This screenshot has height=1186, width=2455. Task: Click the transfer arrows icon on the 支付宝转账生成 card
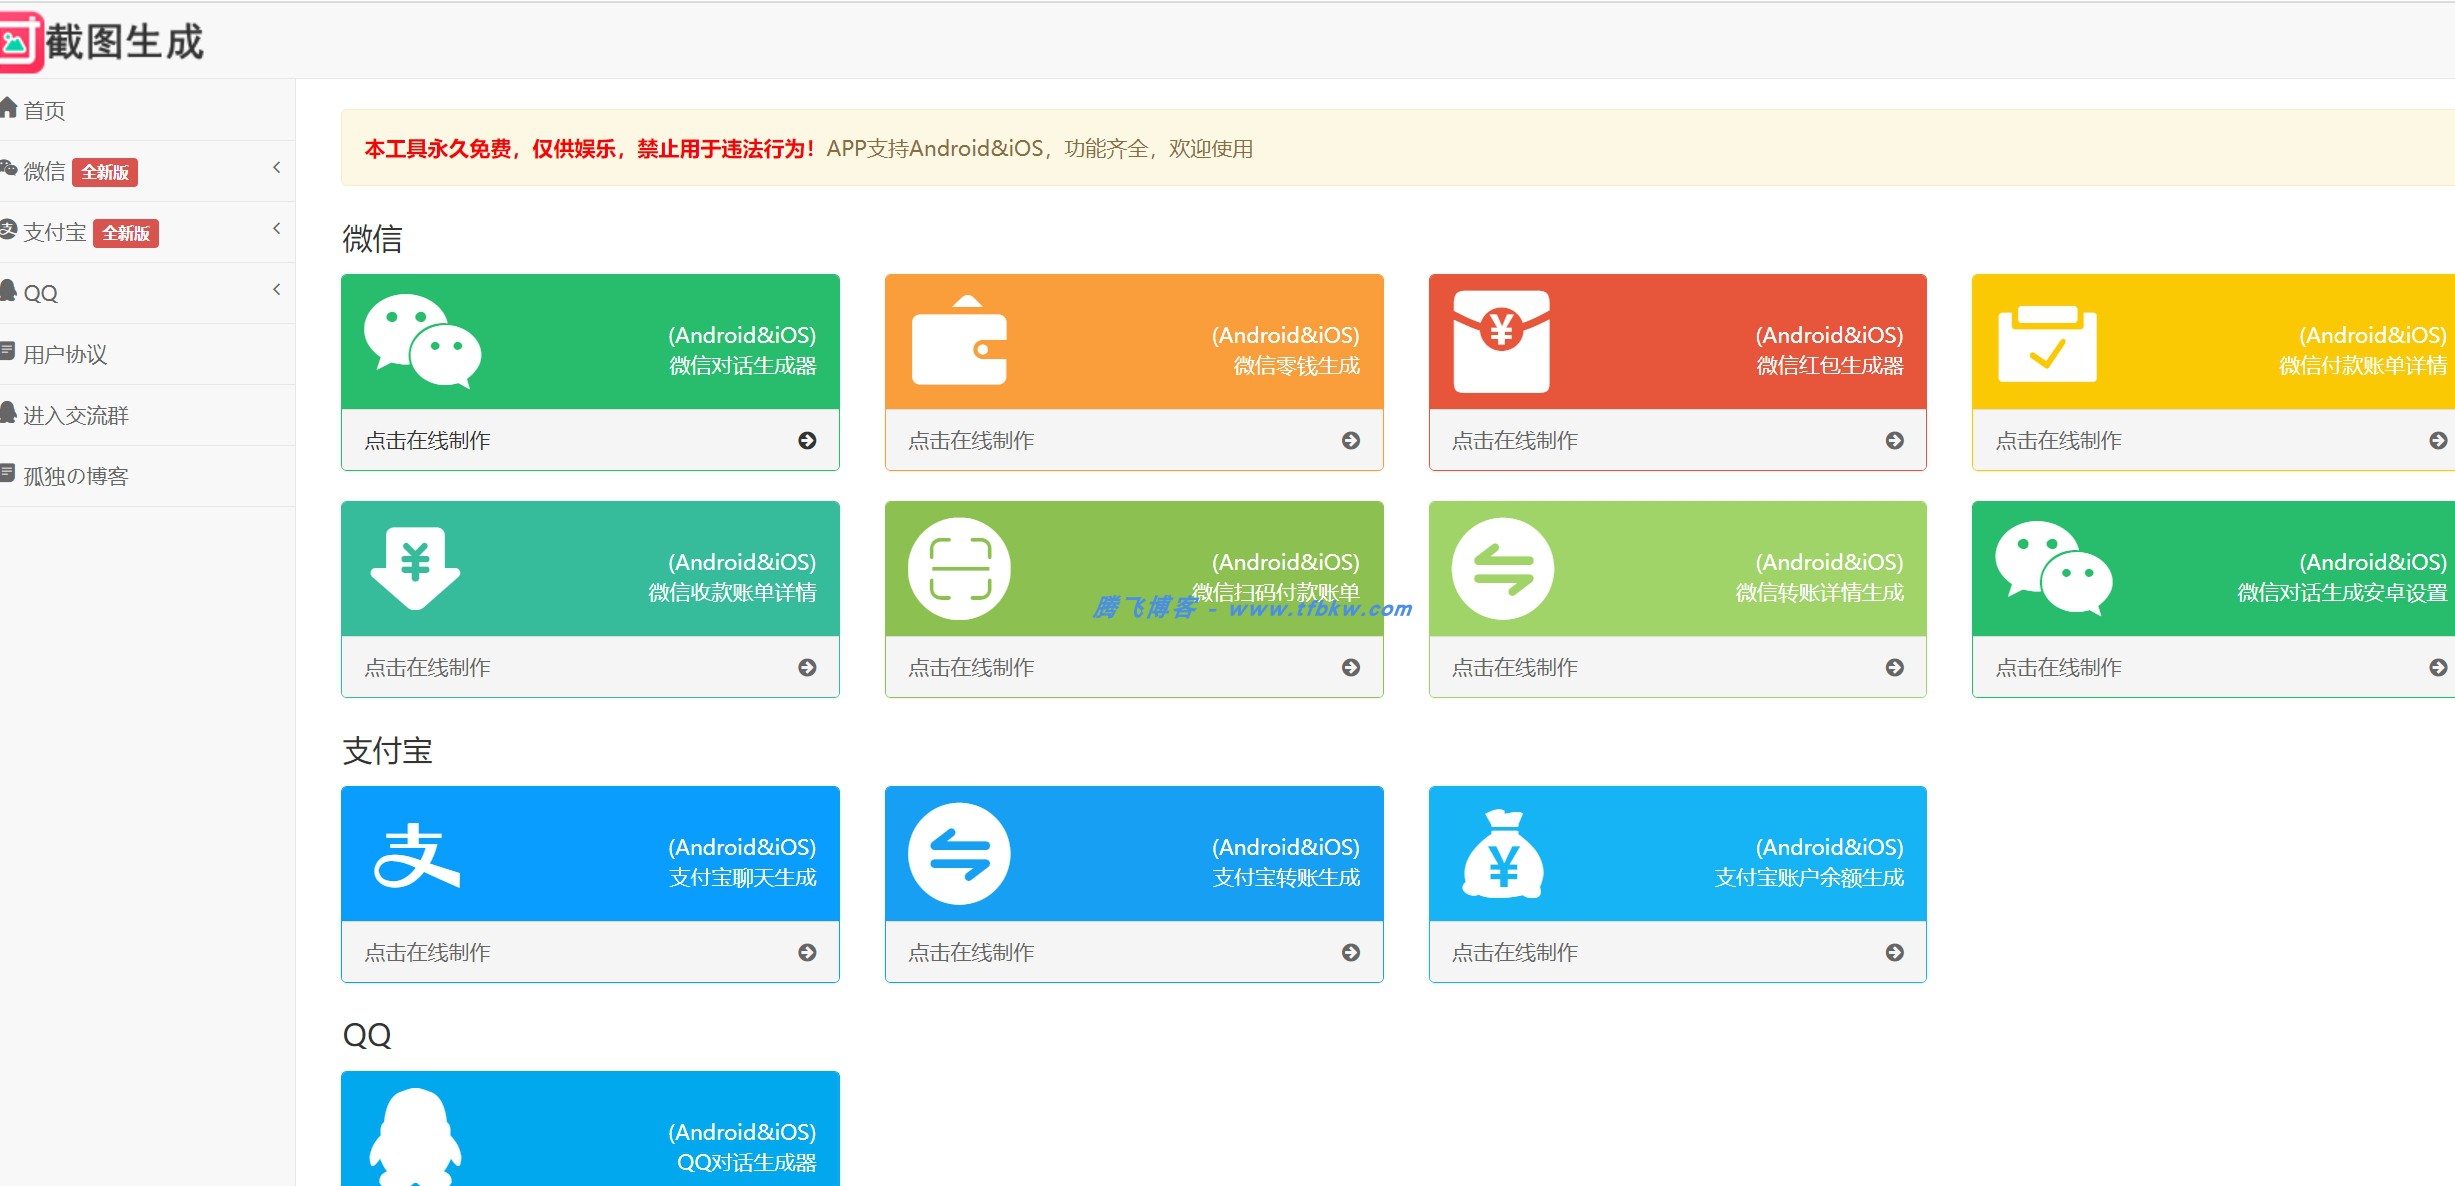(x=959, y=854)
